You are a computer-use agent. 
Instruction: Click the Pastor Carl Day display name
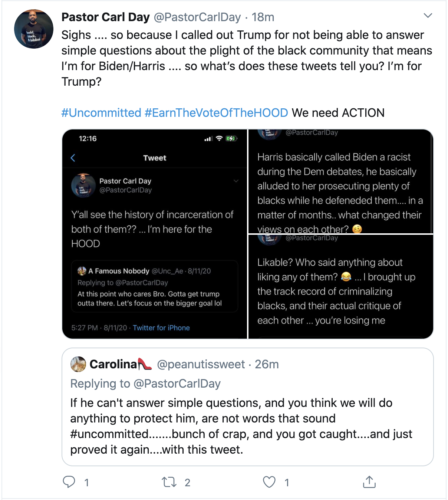click(x=105, y=17)
